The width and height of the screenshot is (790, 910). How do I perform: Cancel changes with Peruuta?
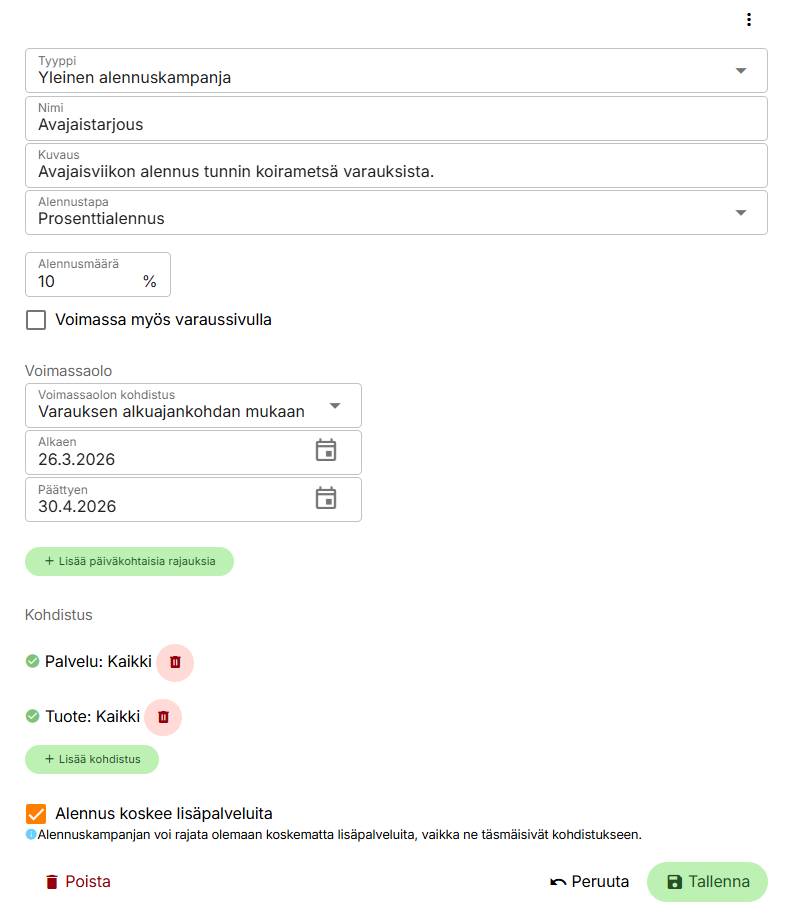tap(590, 882)
